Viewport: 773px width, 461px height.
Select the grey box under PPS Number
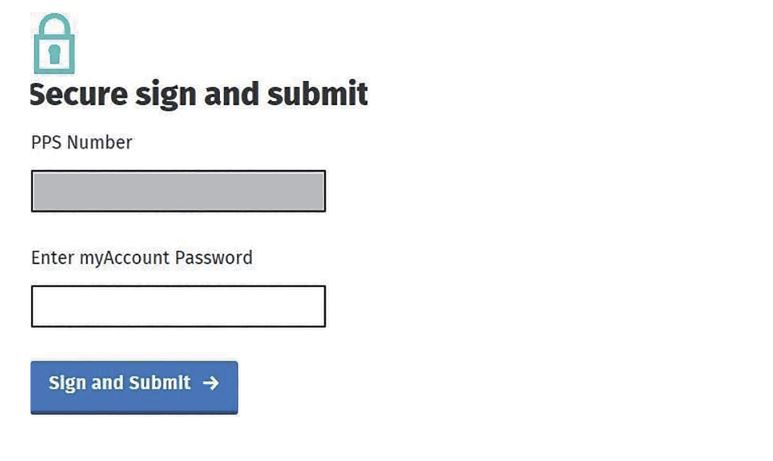pos(178,191)
